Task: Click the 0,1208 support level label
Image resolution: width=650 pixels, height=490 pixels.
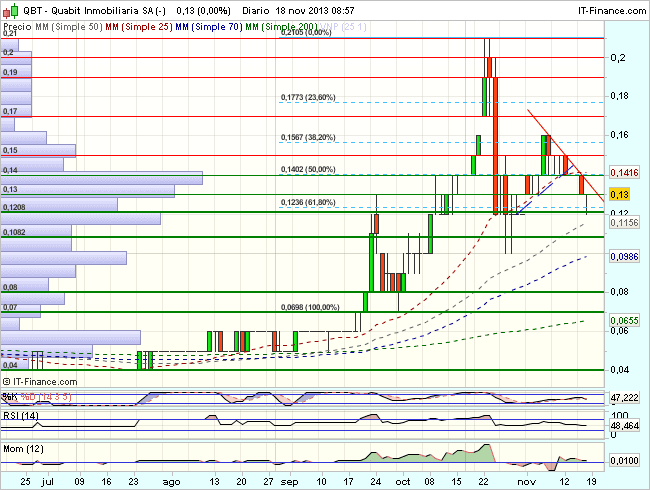Action: click(x=14, y=207)
